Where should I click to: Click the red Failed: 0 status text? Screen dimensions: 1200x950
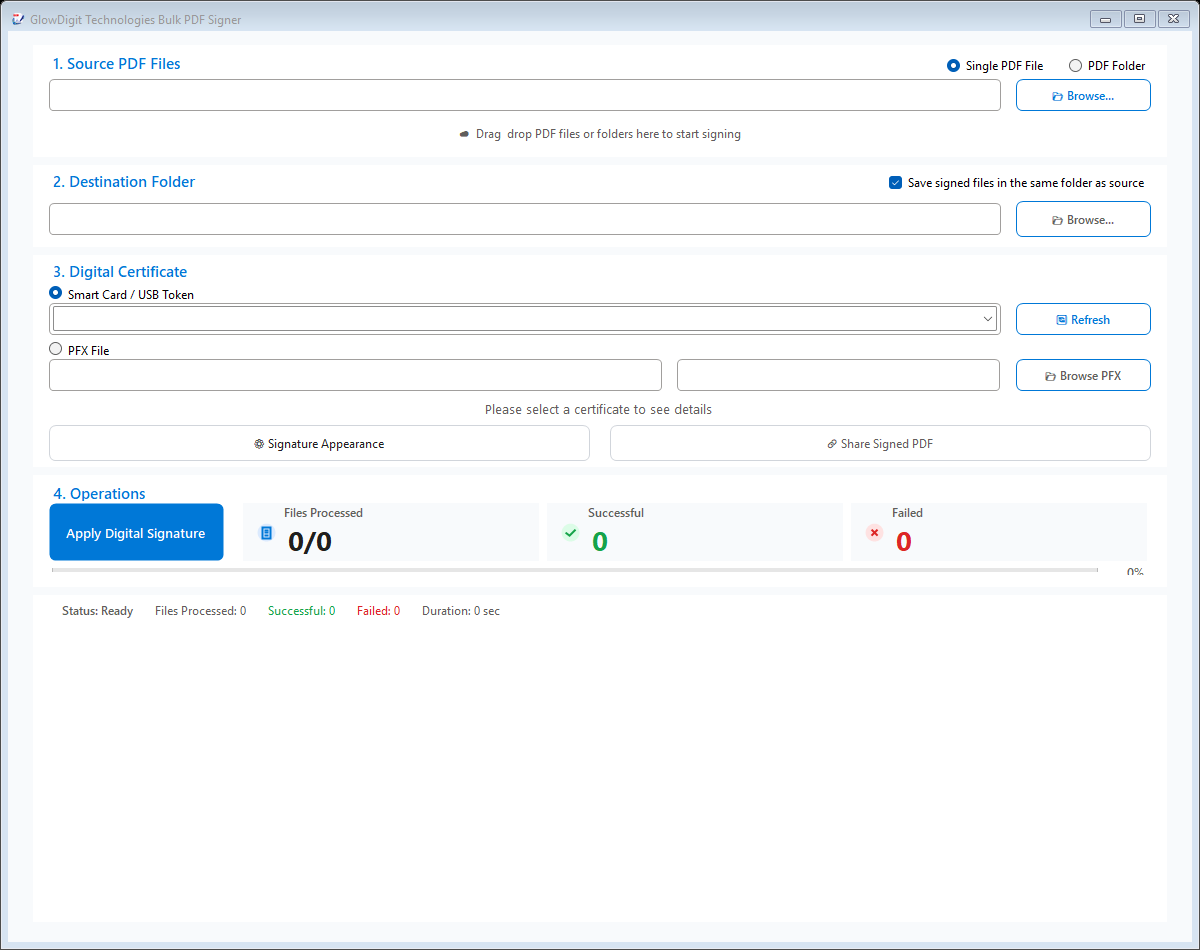point(378,611)
